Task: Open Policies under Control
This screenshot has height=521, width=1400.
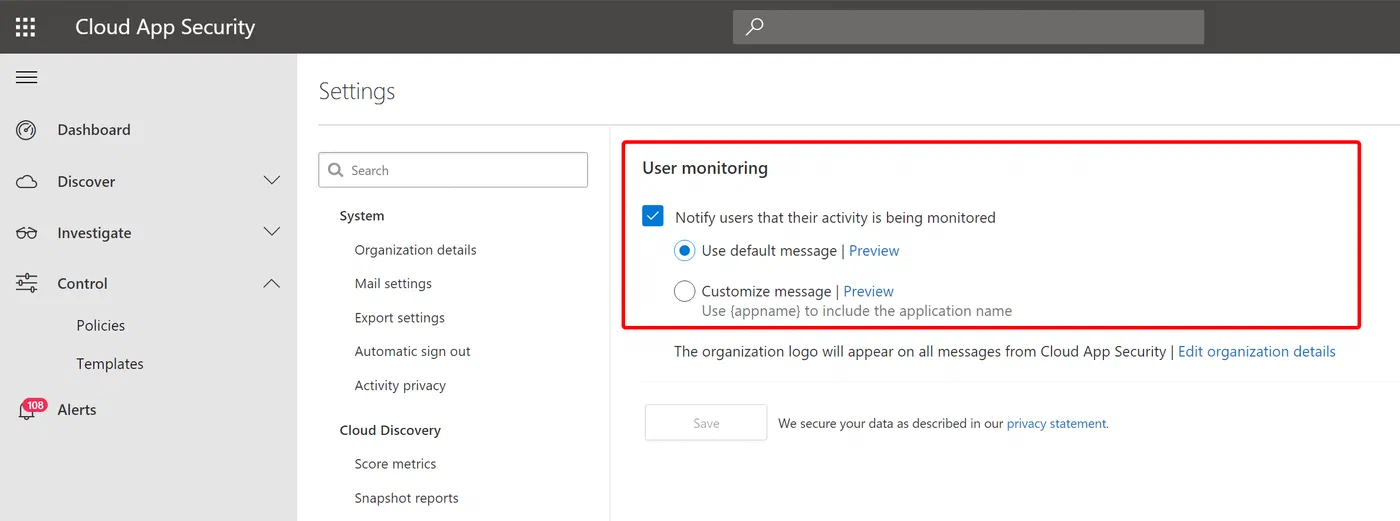Action: [x=101, y=326]
